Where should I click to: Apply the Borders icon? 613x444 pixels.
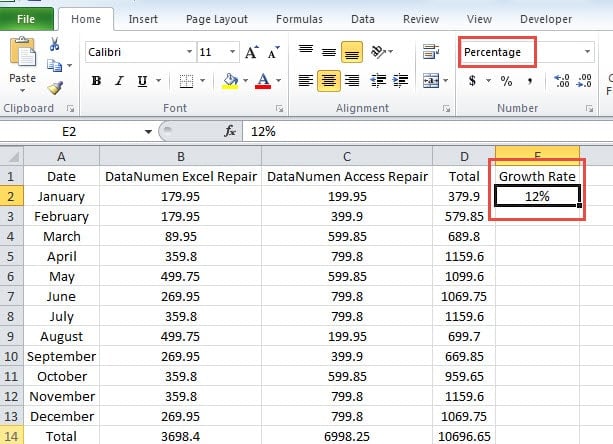[x=186, y=81]
